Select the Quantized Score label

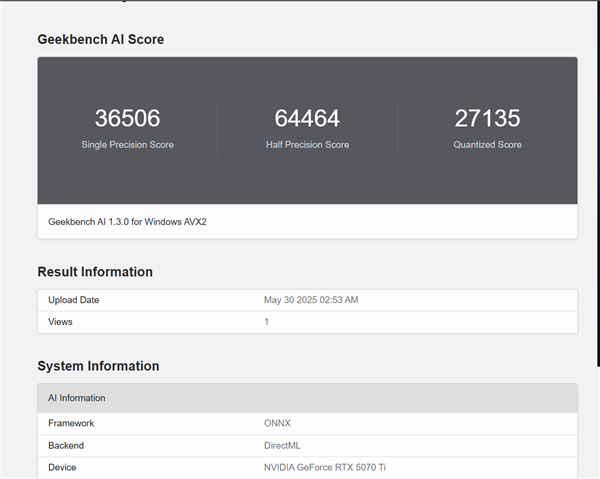(487, 145)
